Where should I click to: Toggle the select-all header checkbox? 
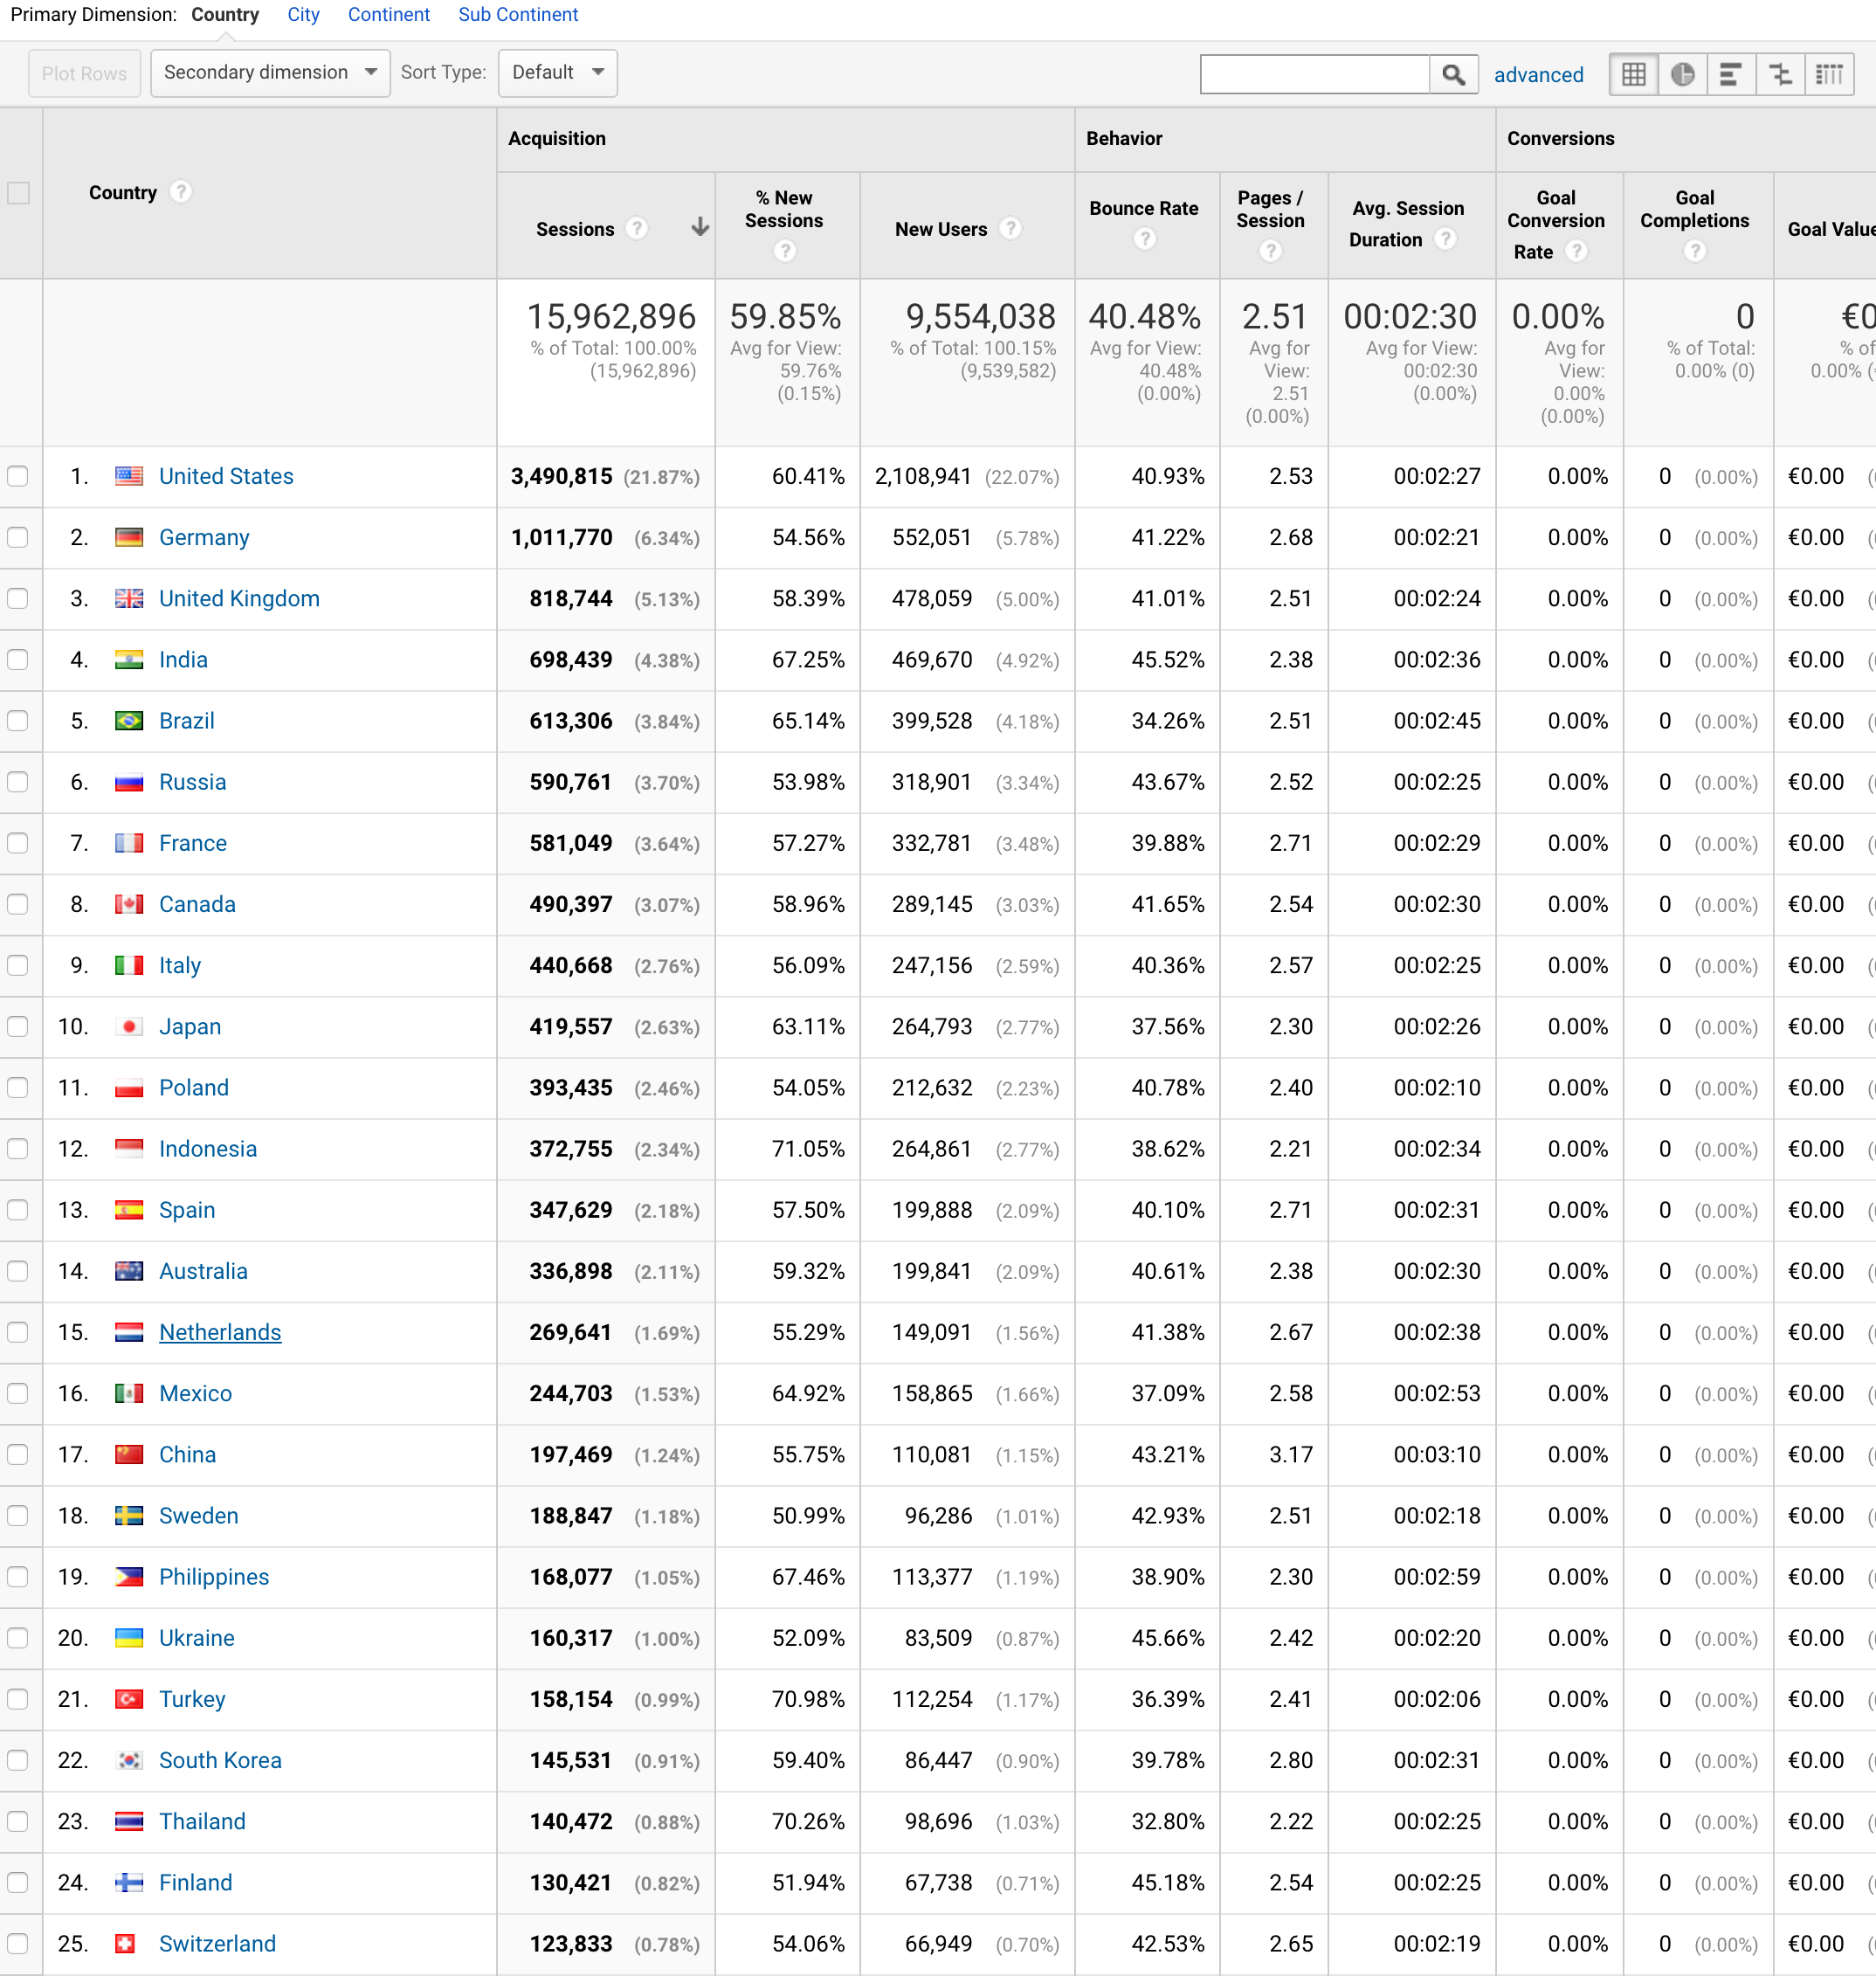pos(18,192)
